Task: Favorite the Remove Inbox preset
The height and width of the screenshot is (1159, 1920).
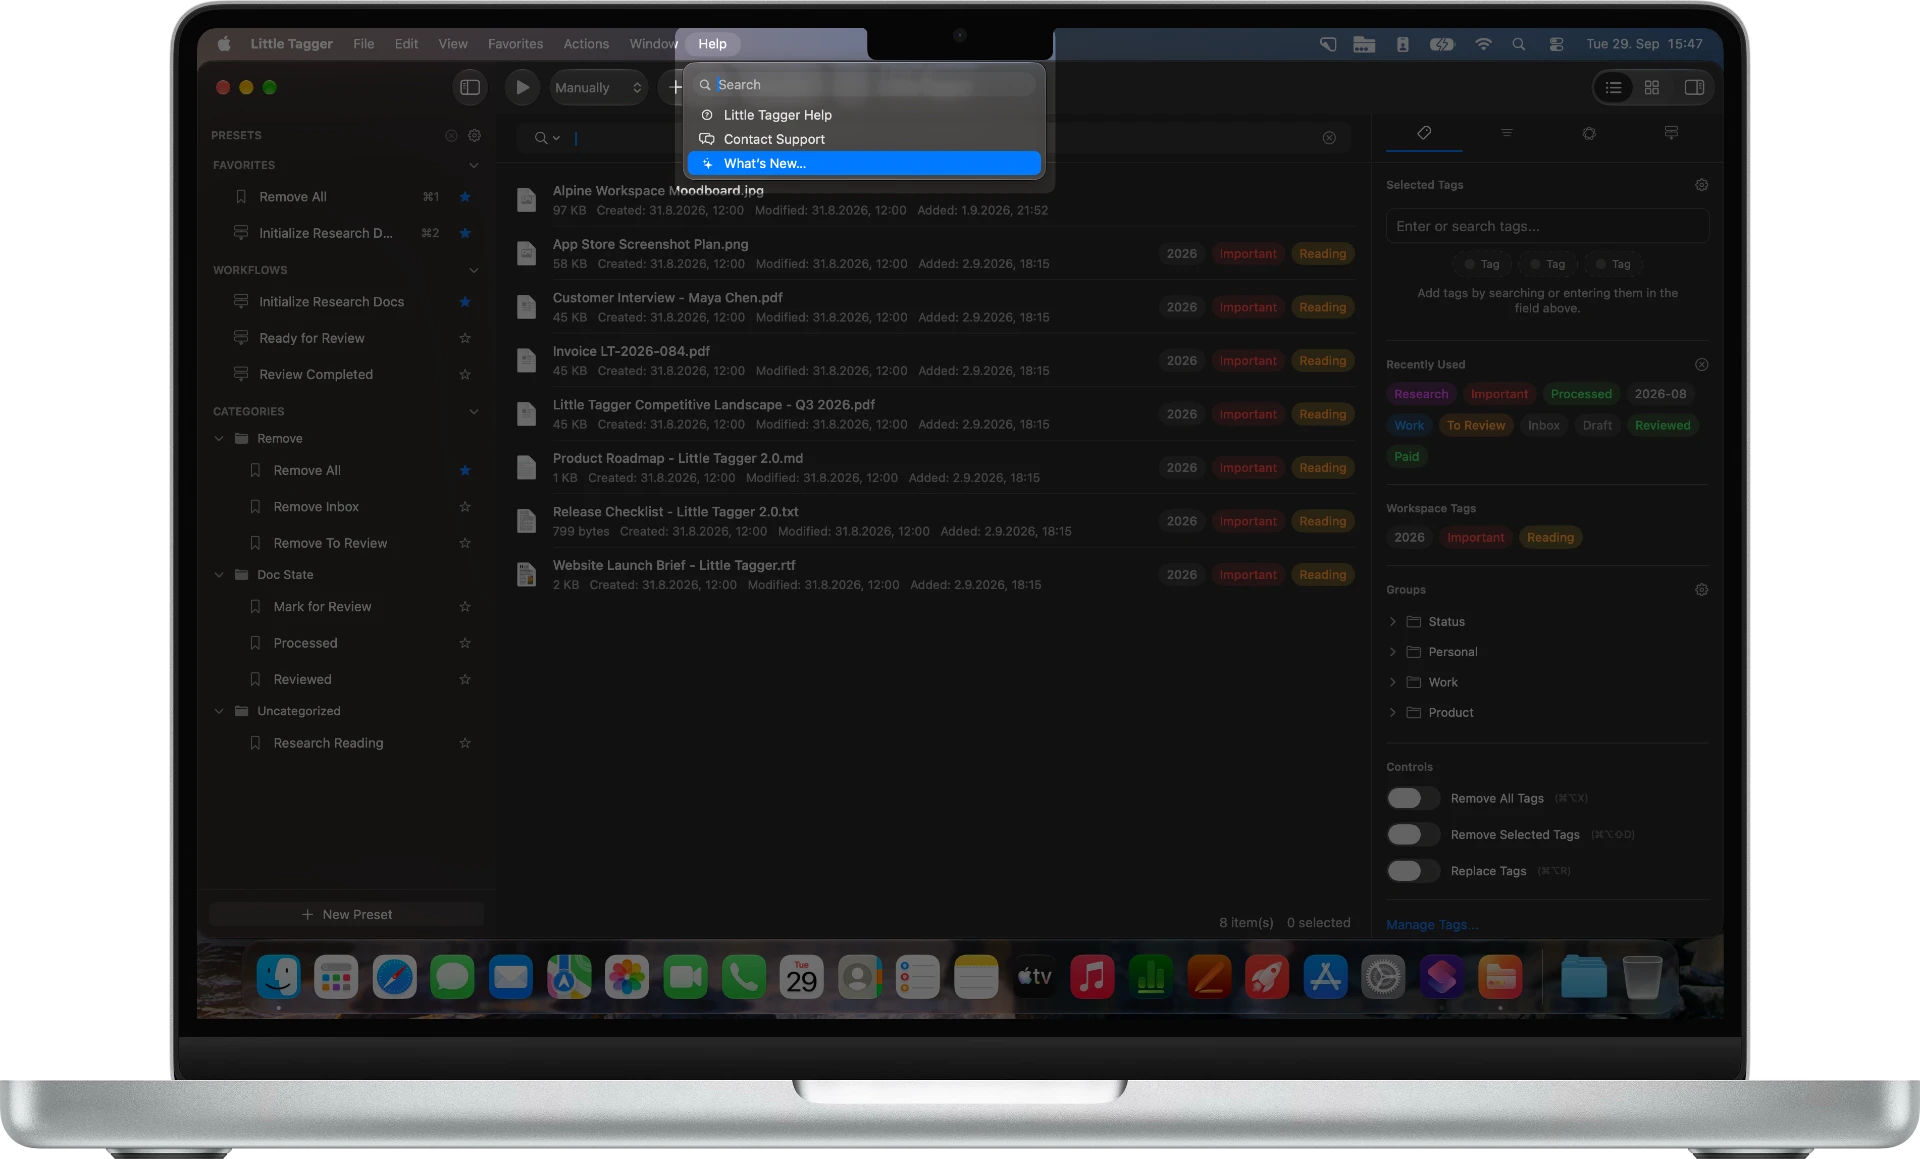Action: pyautogui.click(x=465, y=507)
